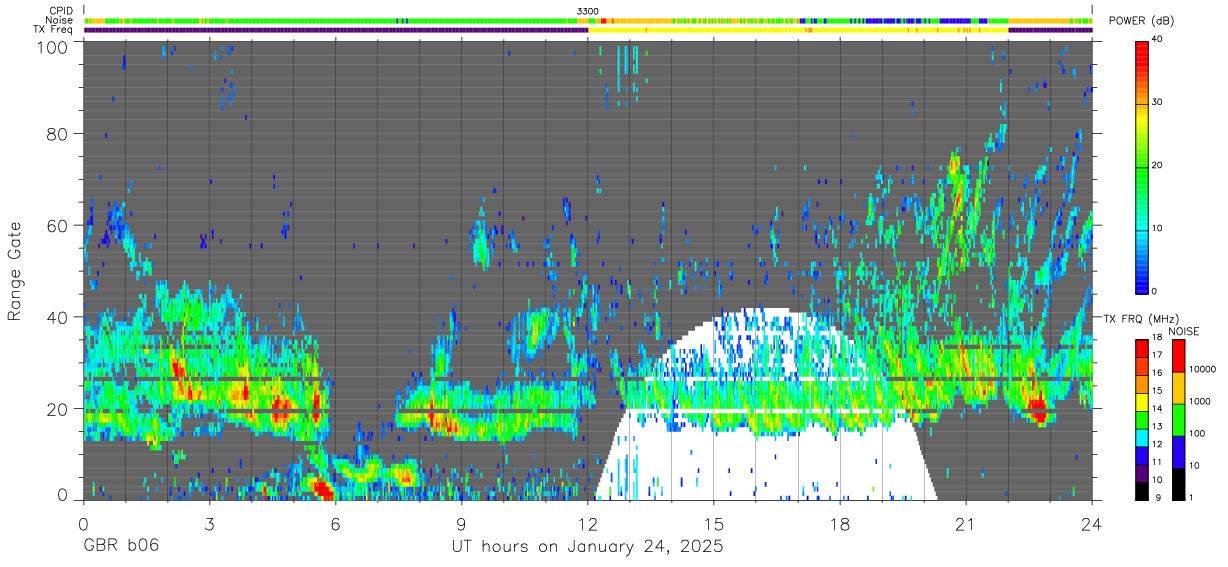Click the TX frequency value 14
This screenshot has width=1228, height=567.
click(1158, 409)
